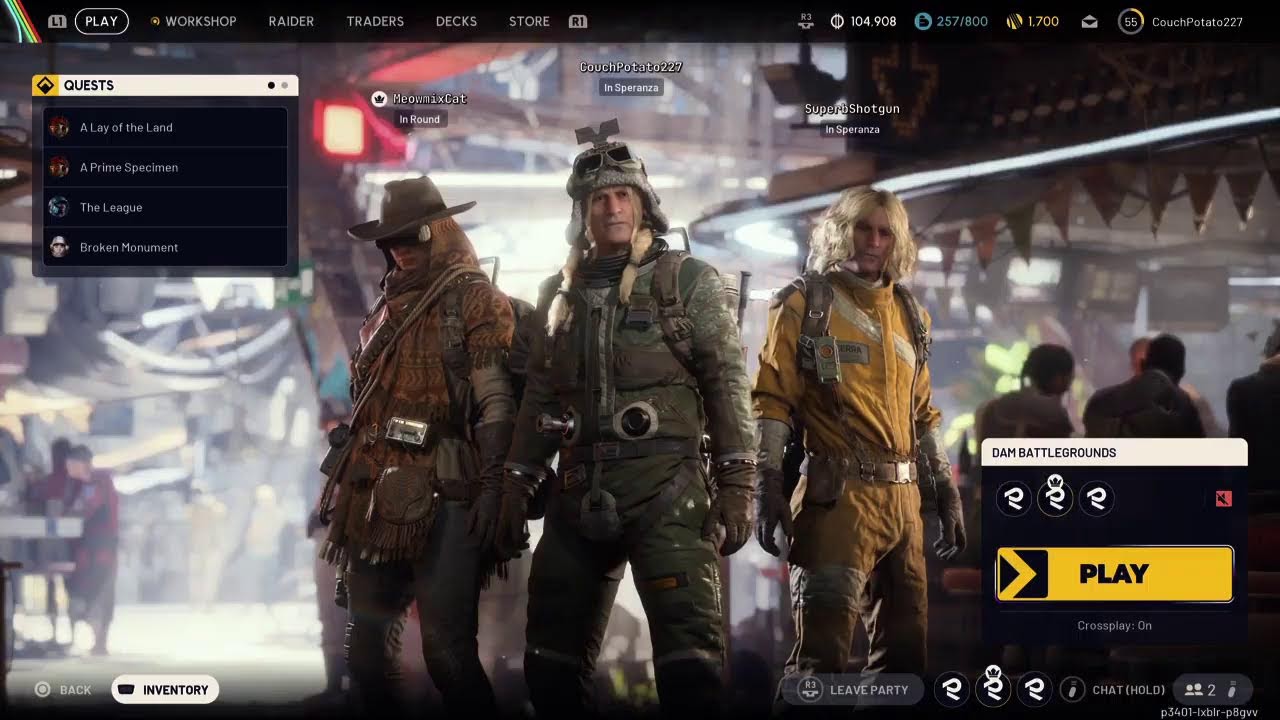
Task: Click trader icon next to The League
Action: pos(59,207)
